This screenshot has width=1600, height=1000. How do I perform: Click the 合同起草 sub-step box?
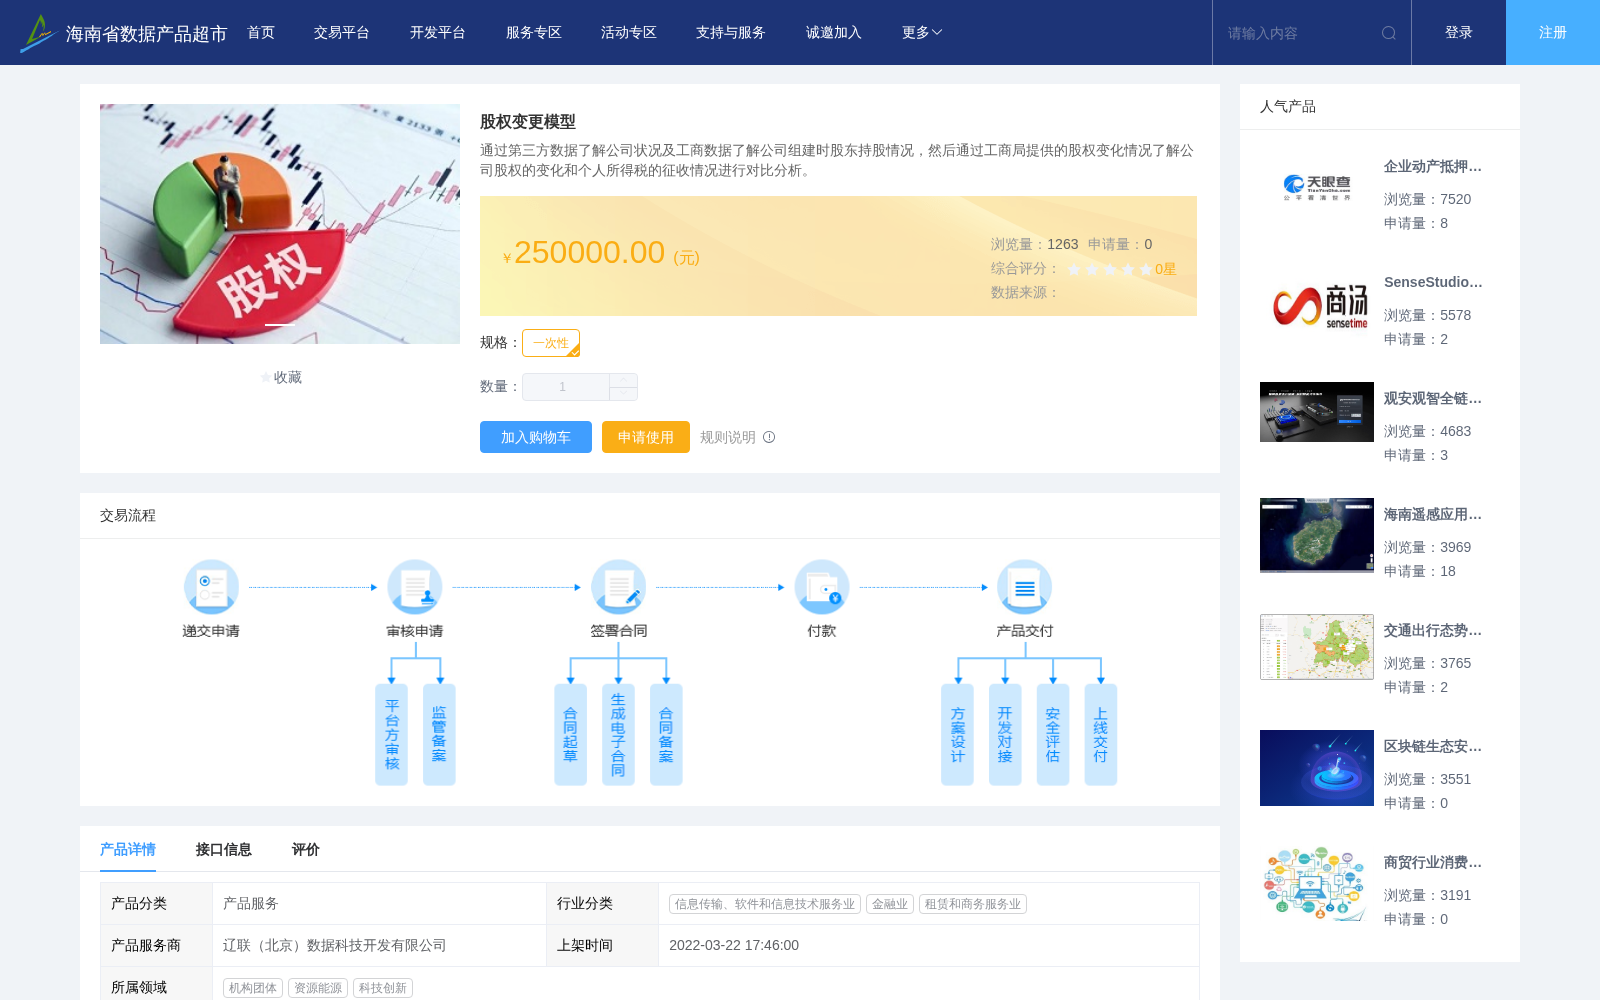tap(570, 735)
